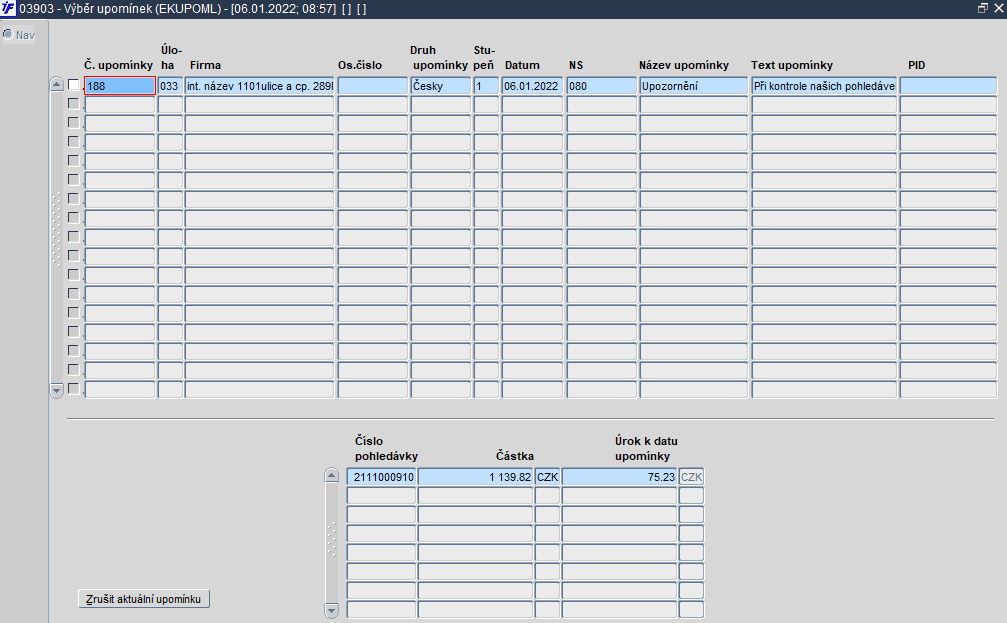Screen dimensions: 1007x623
Task: Click the upper table scrollbar thumb grip
Action: [x=57, y=229]
